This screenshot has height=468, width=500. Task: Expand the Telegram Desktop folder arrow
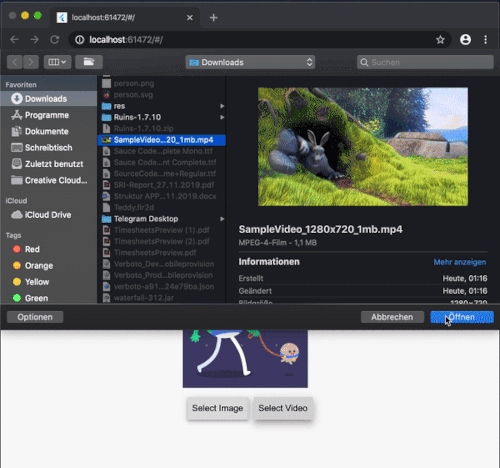pyautogui.click(x=222, y=219)
